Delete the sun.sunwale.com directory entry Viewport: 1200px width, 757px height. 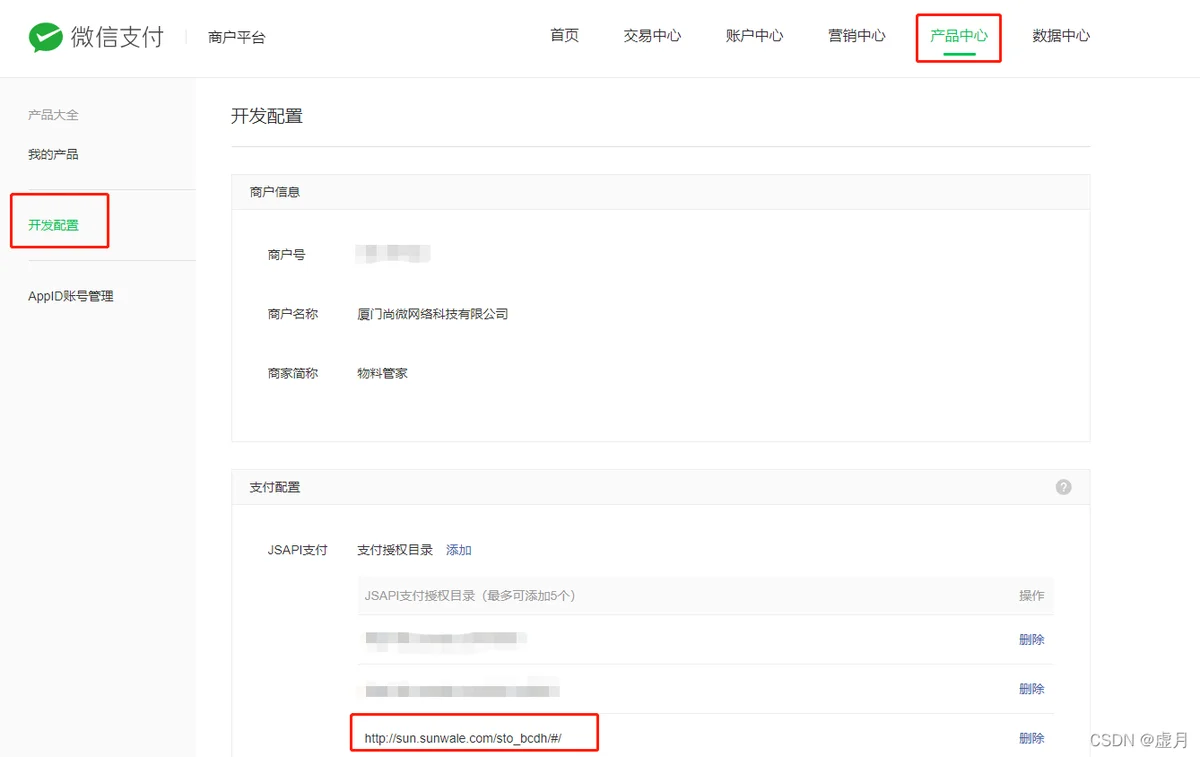coord(1031,738)
